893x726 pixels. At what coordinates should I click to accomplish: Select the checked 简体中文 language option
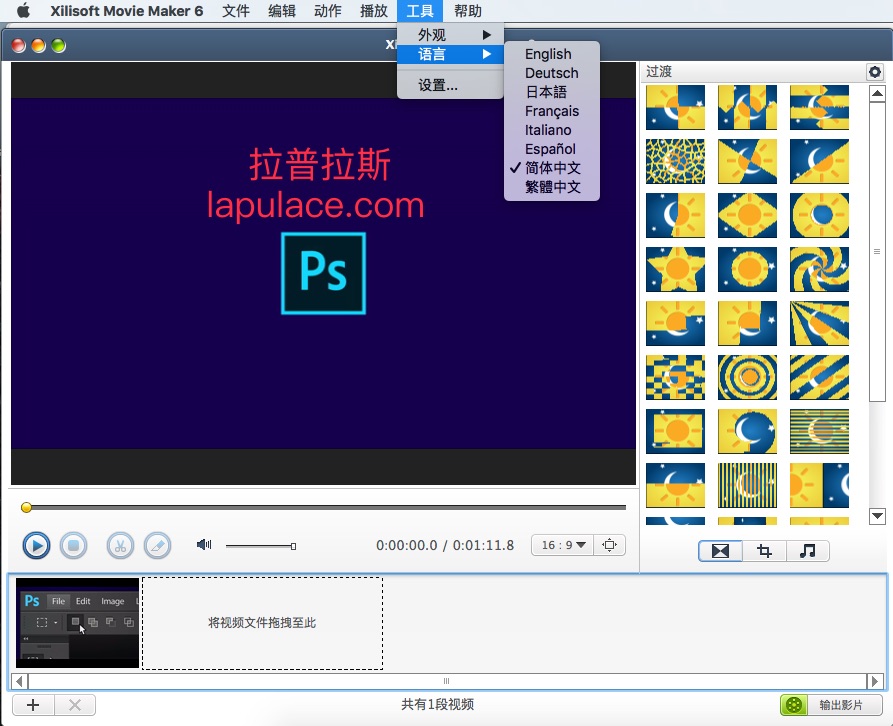click(552, 168)
